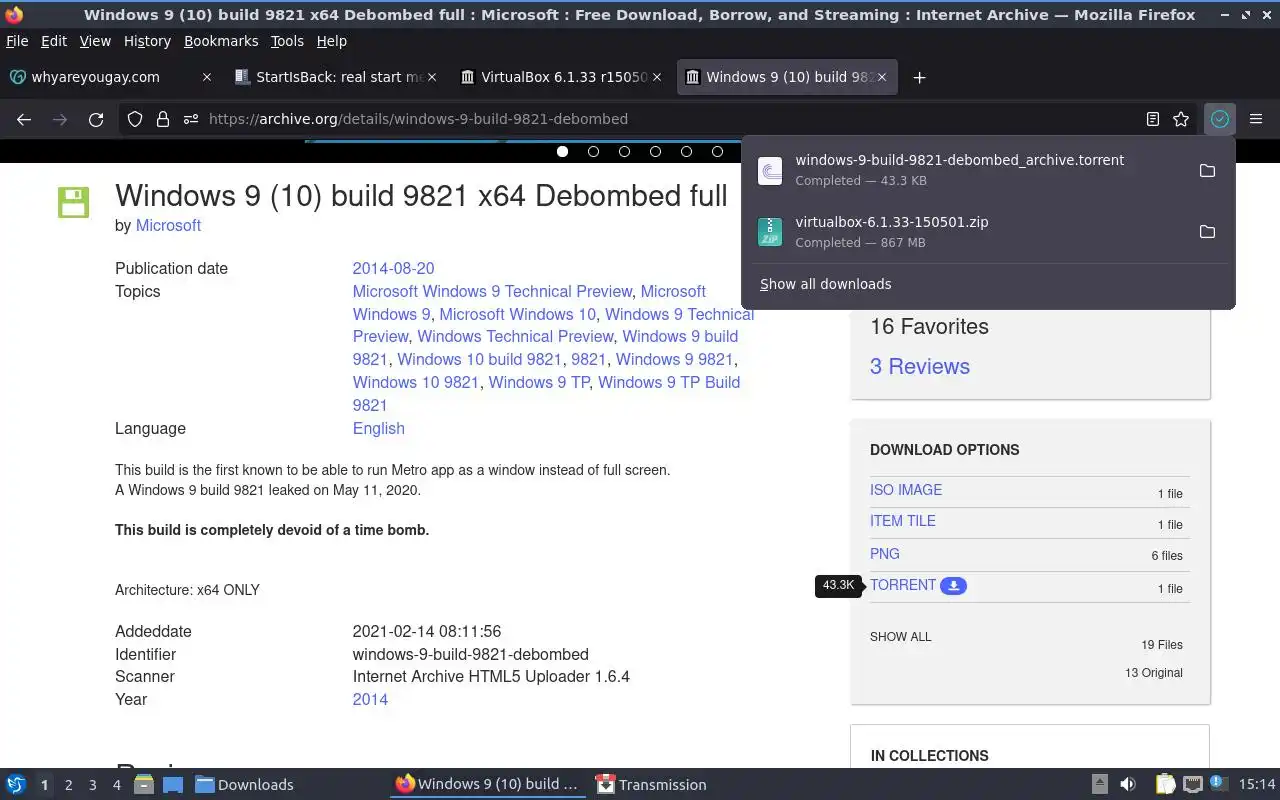Open the View menu

coord(95,41)
